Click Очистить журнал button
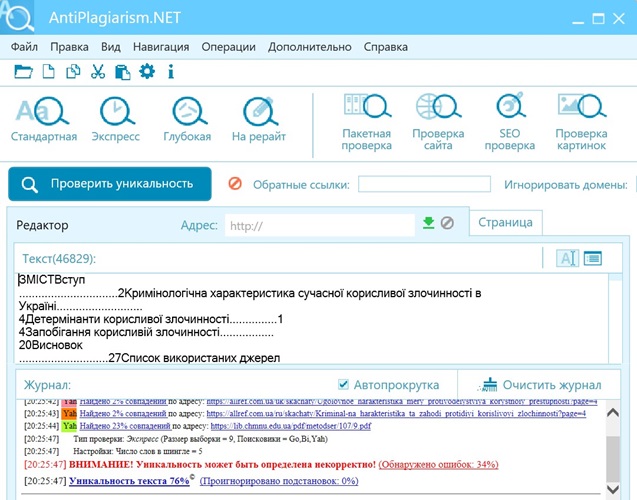 [x=541, y=385]
